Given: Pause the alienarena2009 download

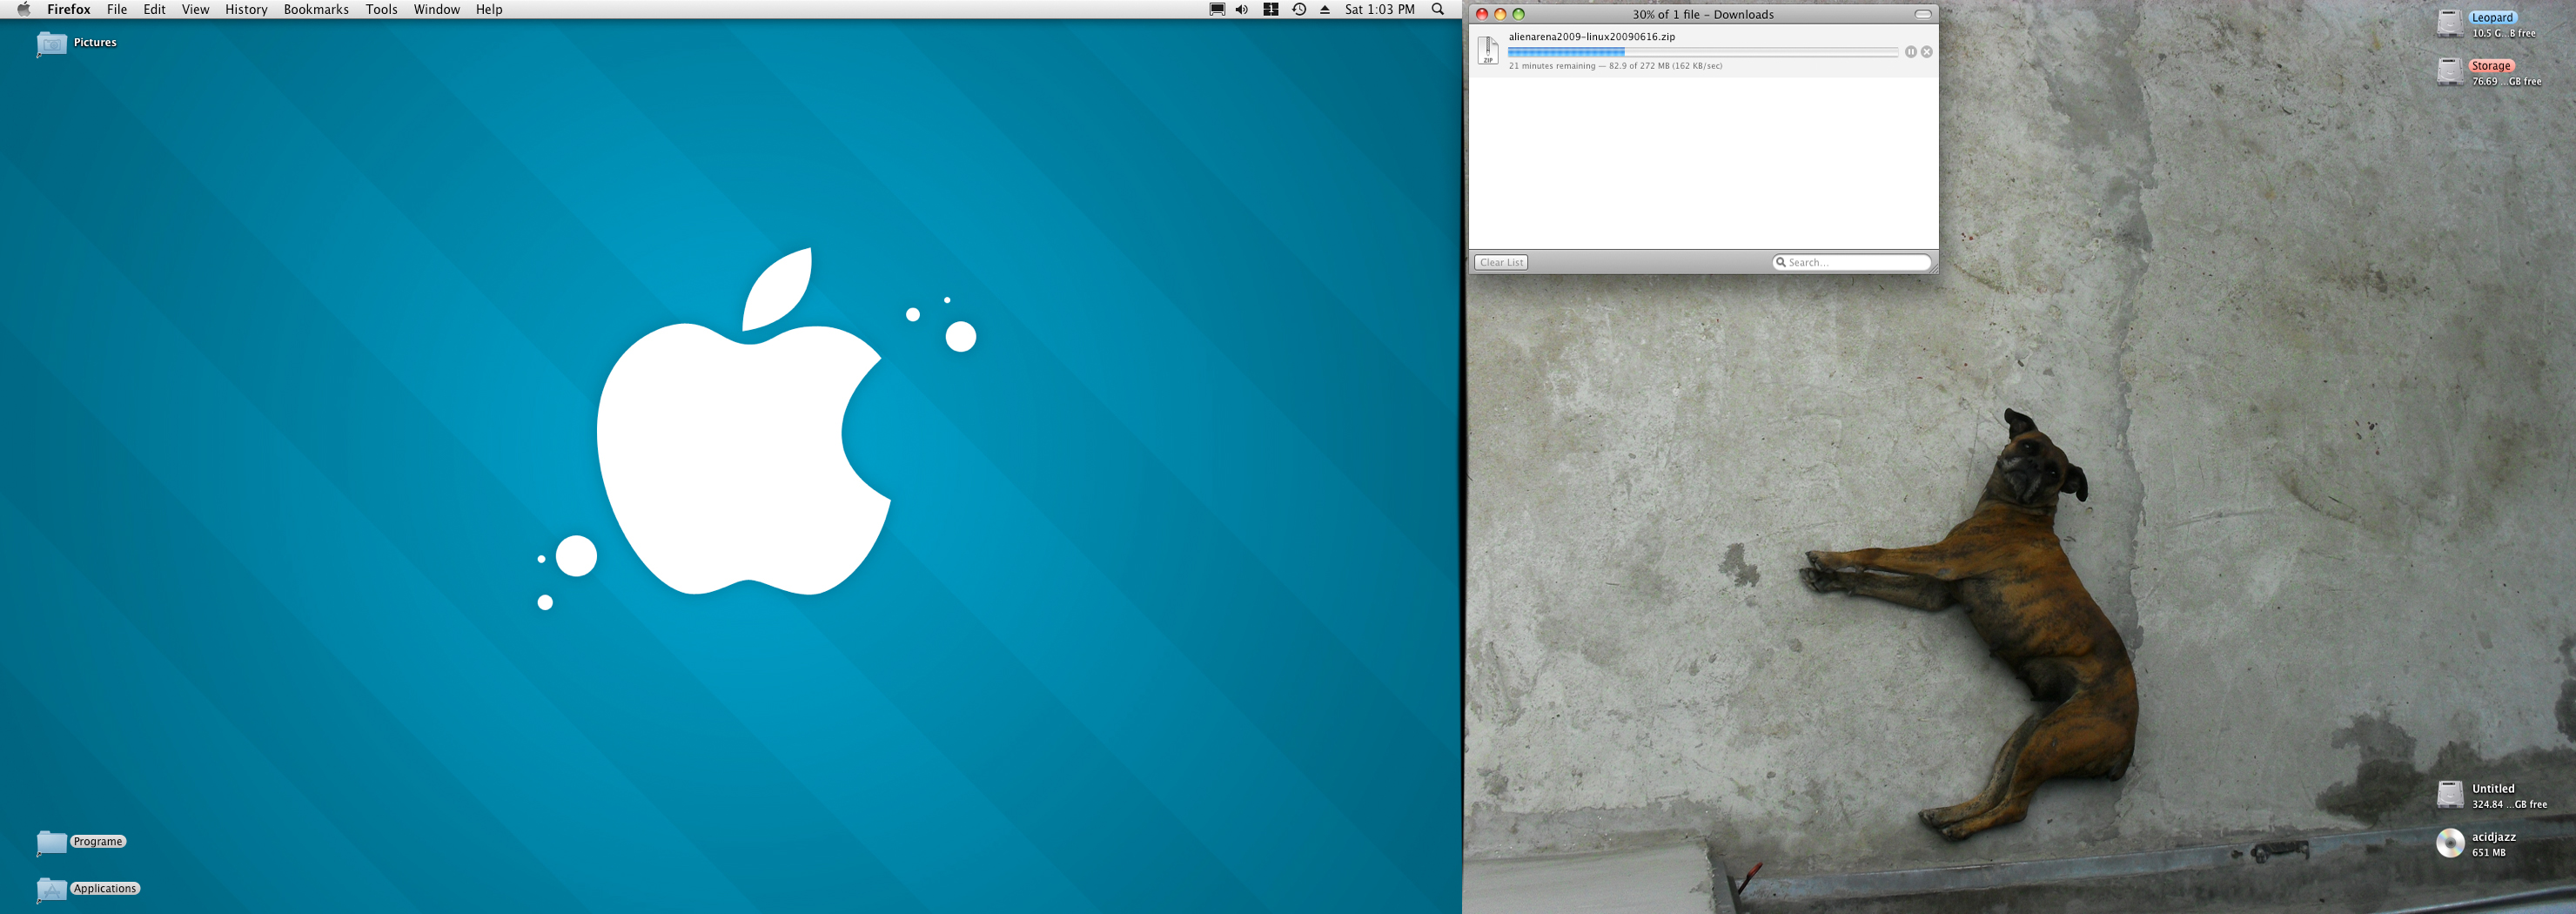Looking at the screenshot, I should click(1910, 52).
